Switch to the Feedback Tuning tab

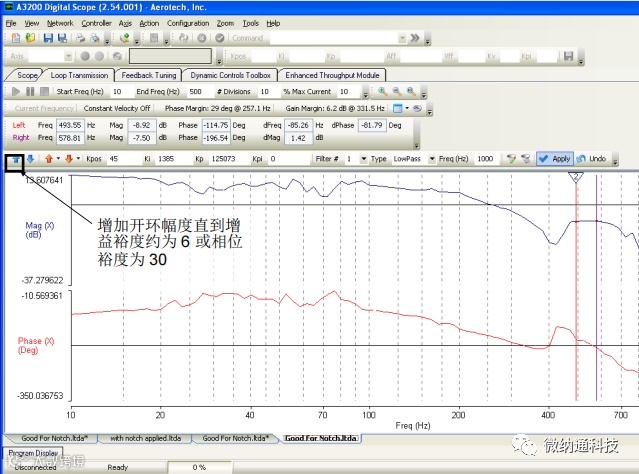tap(149, 75)
